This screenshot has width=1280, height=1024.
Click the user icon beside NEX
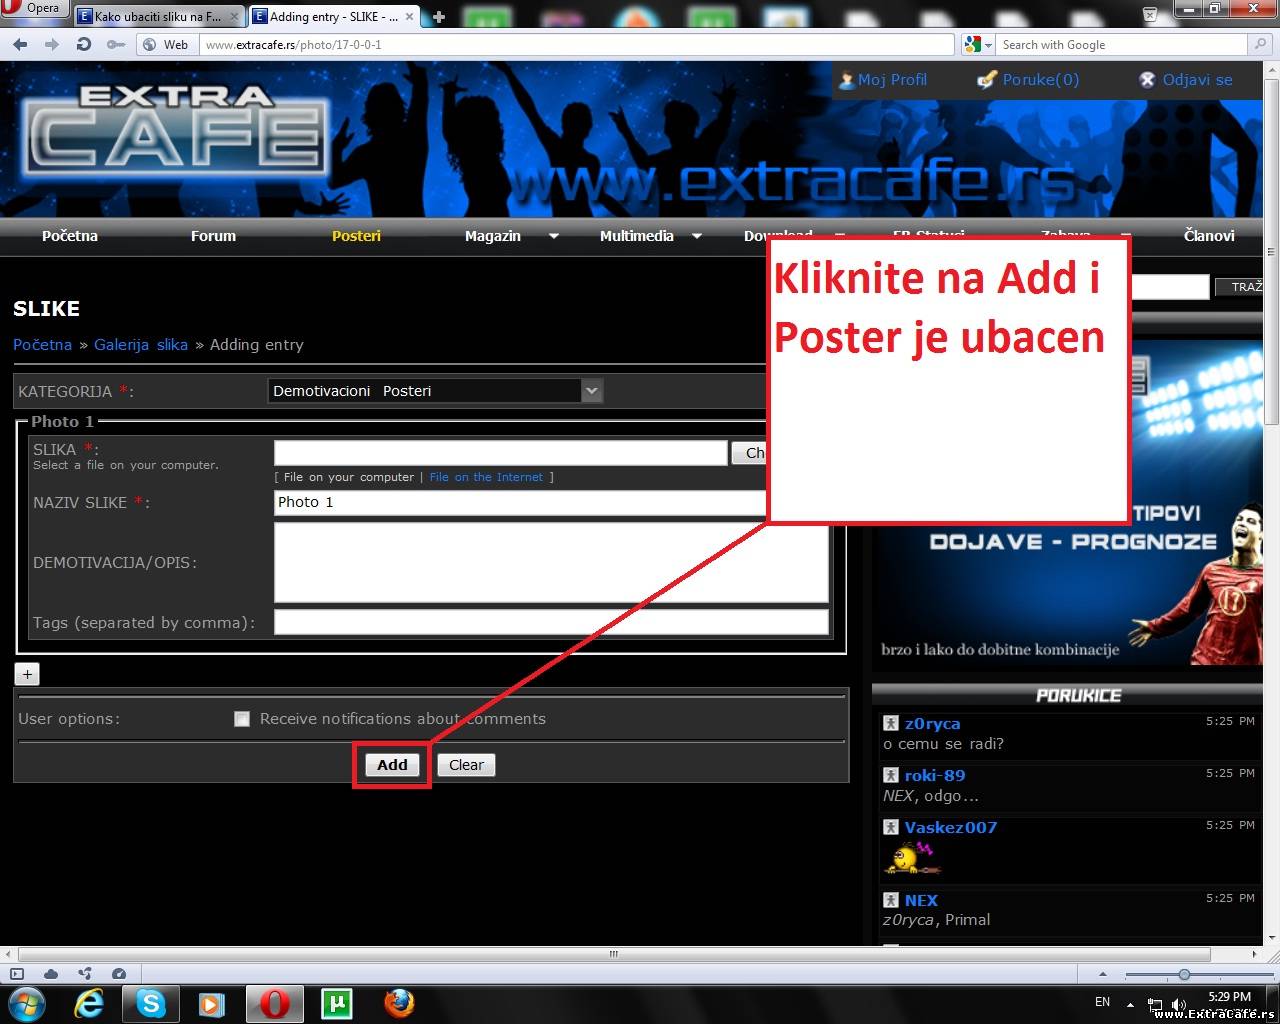[891, 900]
